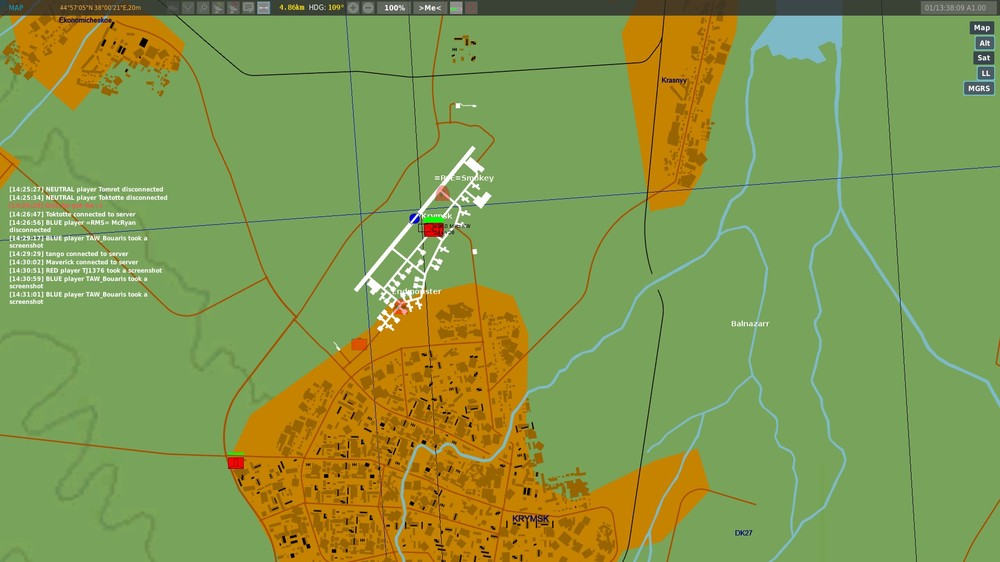Select the Alt altitude map mode

(984, 43)
